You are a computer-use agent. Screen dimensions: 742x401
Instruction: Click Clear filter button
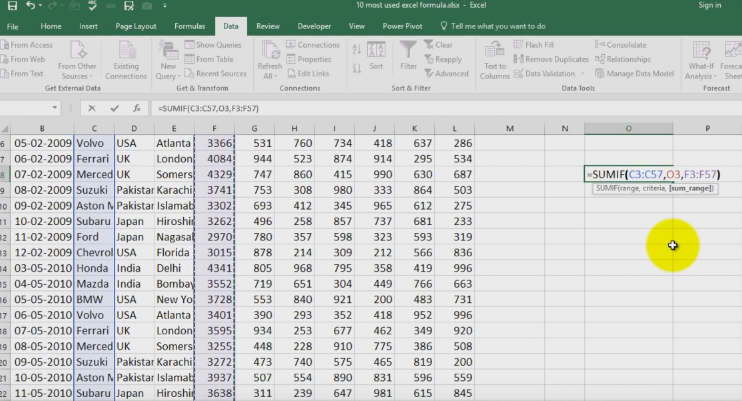[x=439, y=45]
